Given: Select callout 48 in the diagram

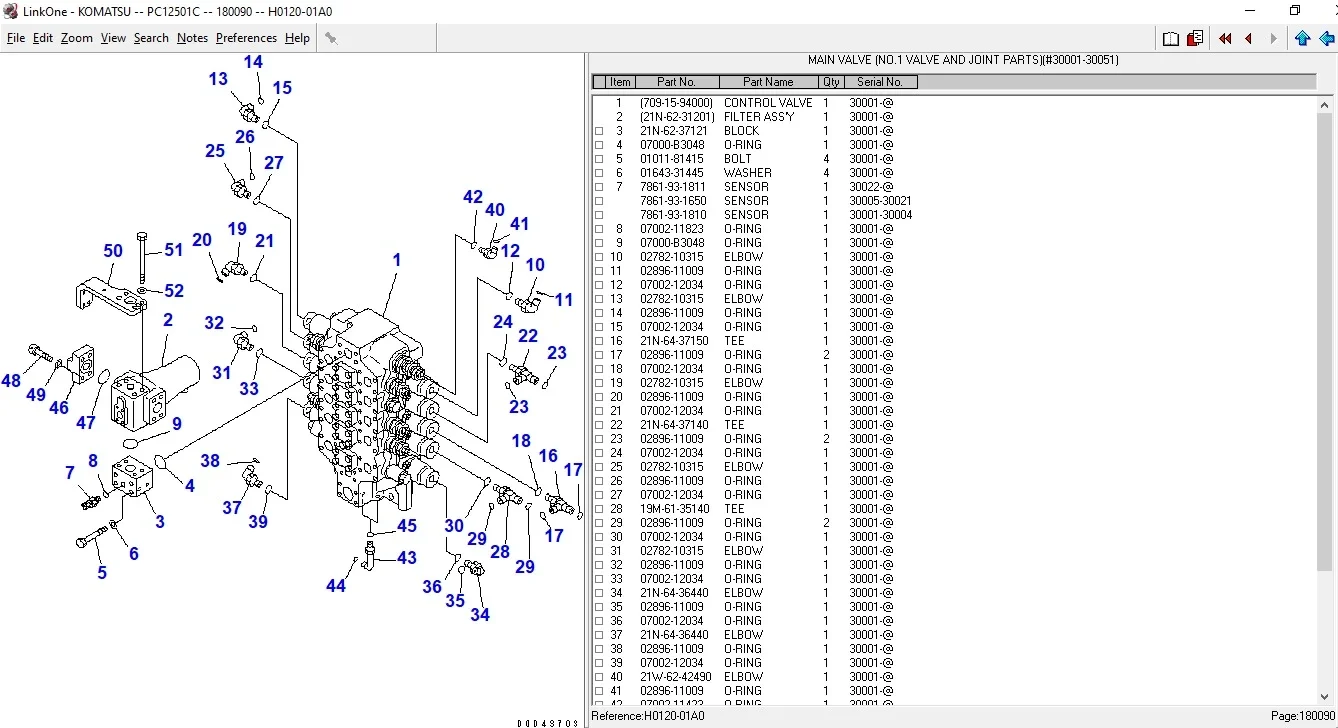Looking at the screenshot, I should click(x=11, y=381).
